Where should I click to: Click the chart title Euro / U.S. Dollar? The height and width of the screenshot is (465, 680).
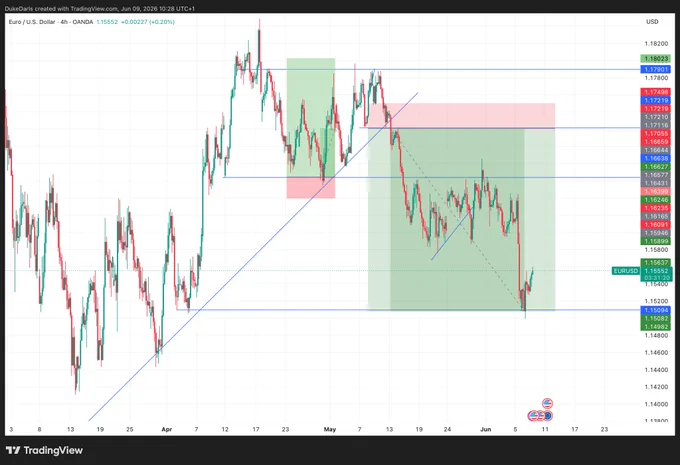coord(32,22)
